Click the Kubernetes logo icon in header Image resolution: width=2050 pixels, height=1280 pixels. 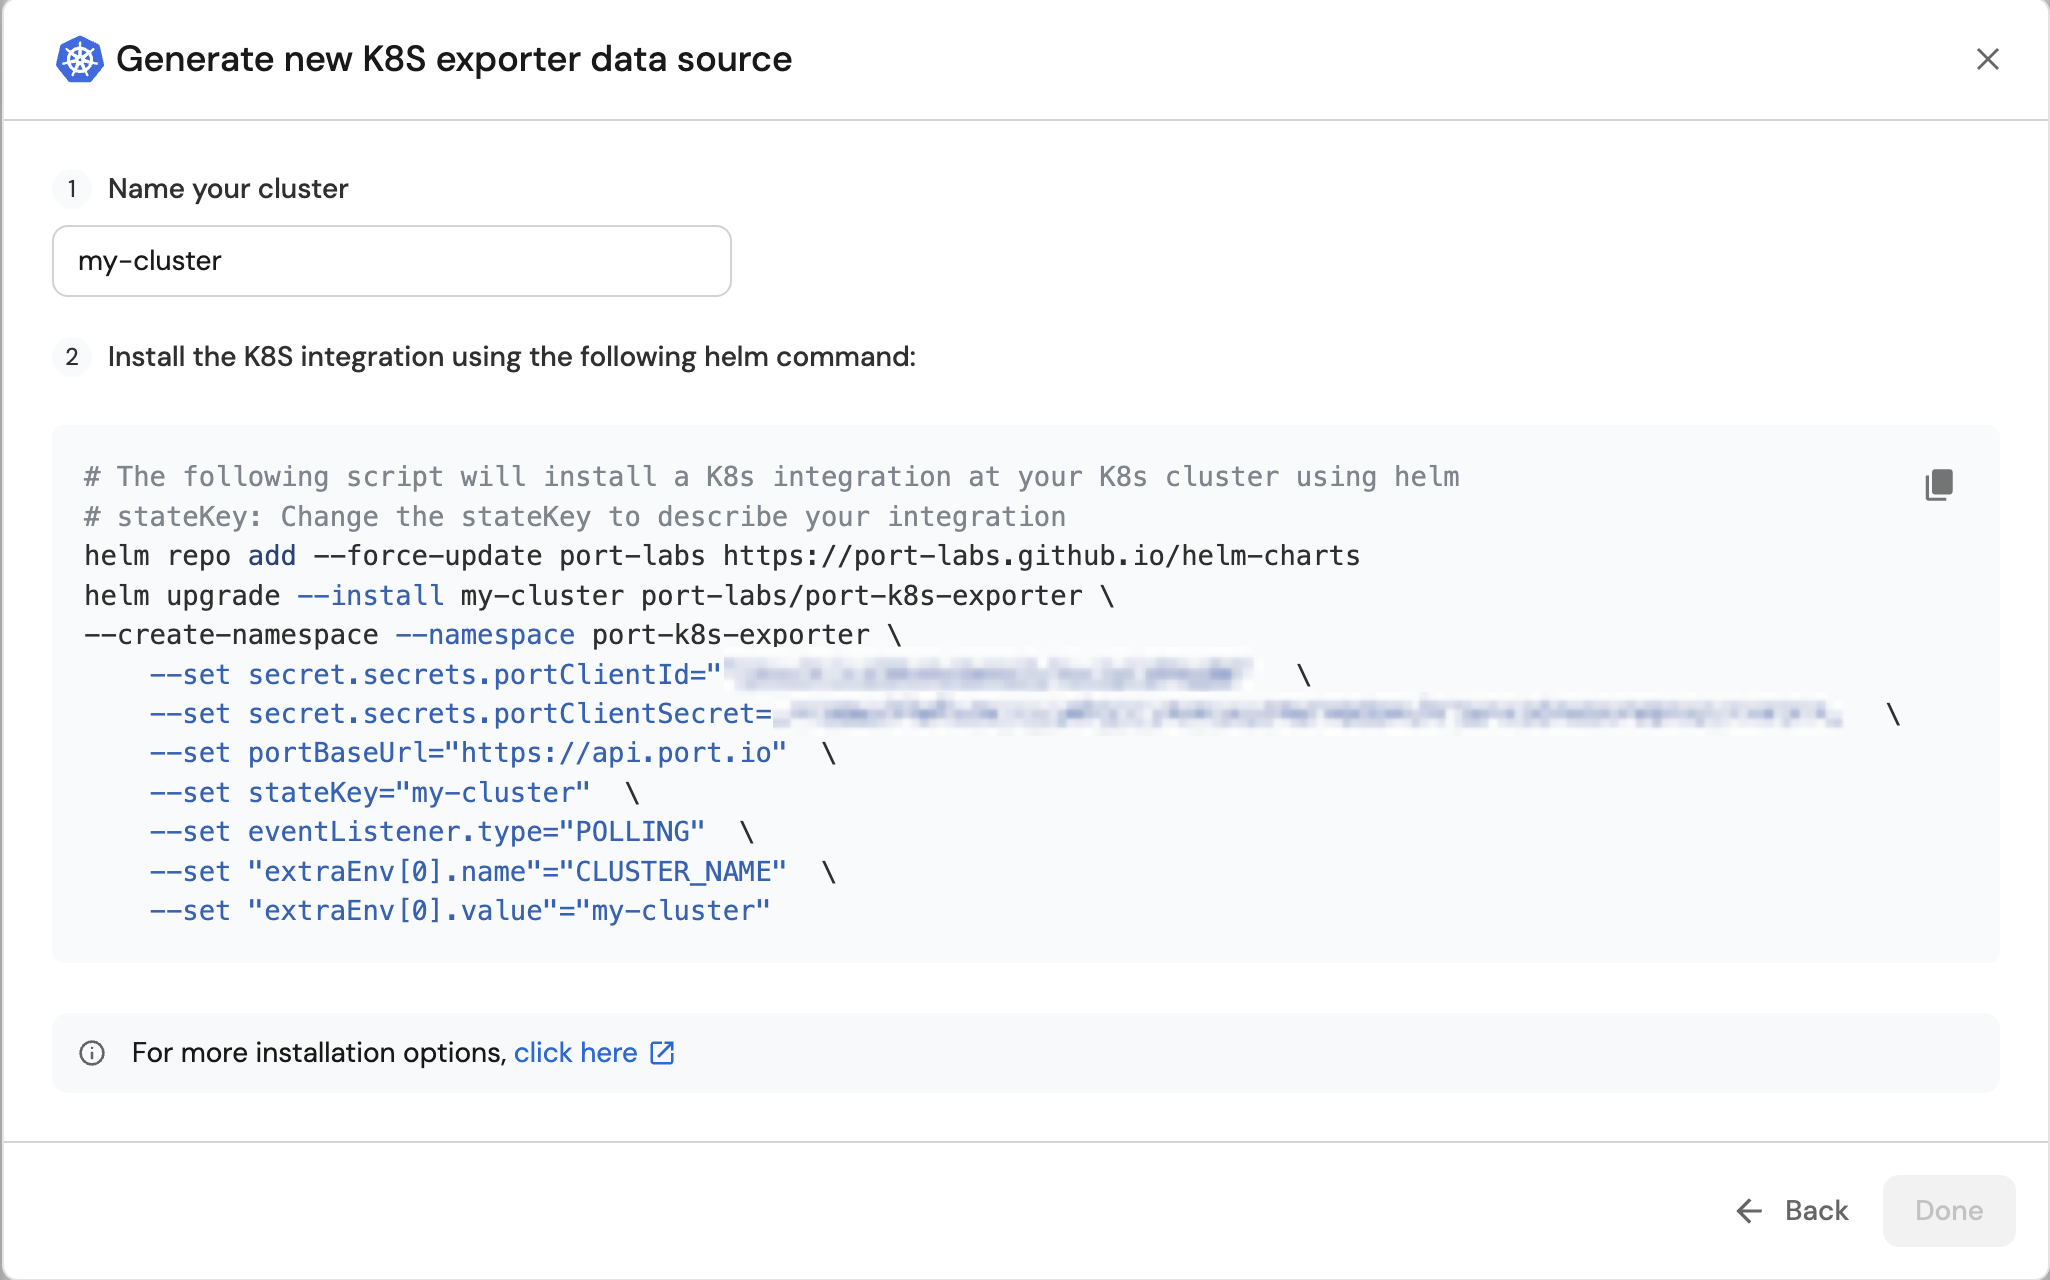click(x=79, y=59)
